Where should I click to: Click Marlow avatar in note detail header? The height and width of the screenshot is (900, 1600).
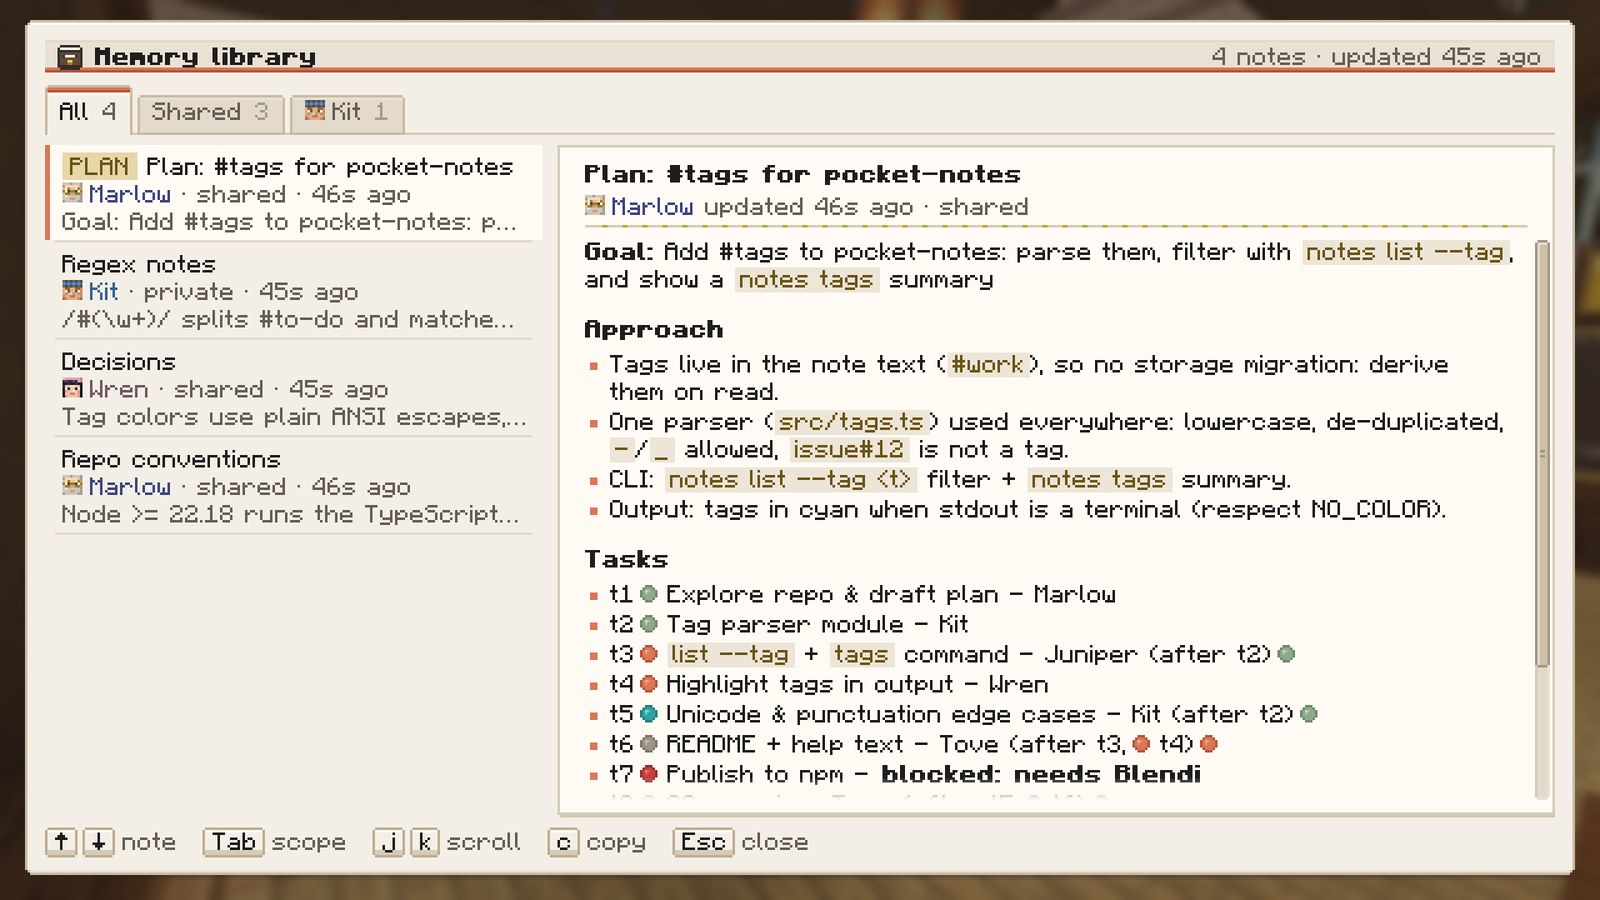(x=595, y=206)
